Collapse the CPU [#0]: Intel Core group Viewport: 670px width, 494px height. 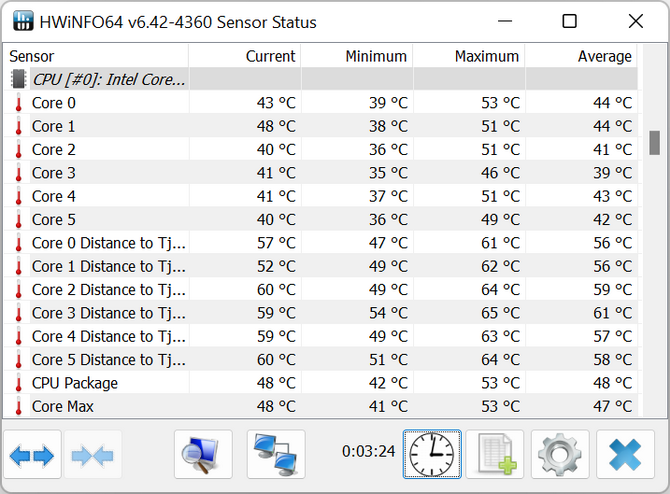110,79
